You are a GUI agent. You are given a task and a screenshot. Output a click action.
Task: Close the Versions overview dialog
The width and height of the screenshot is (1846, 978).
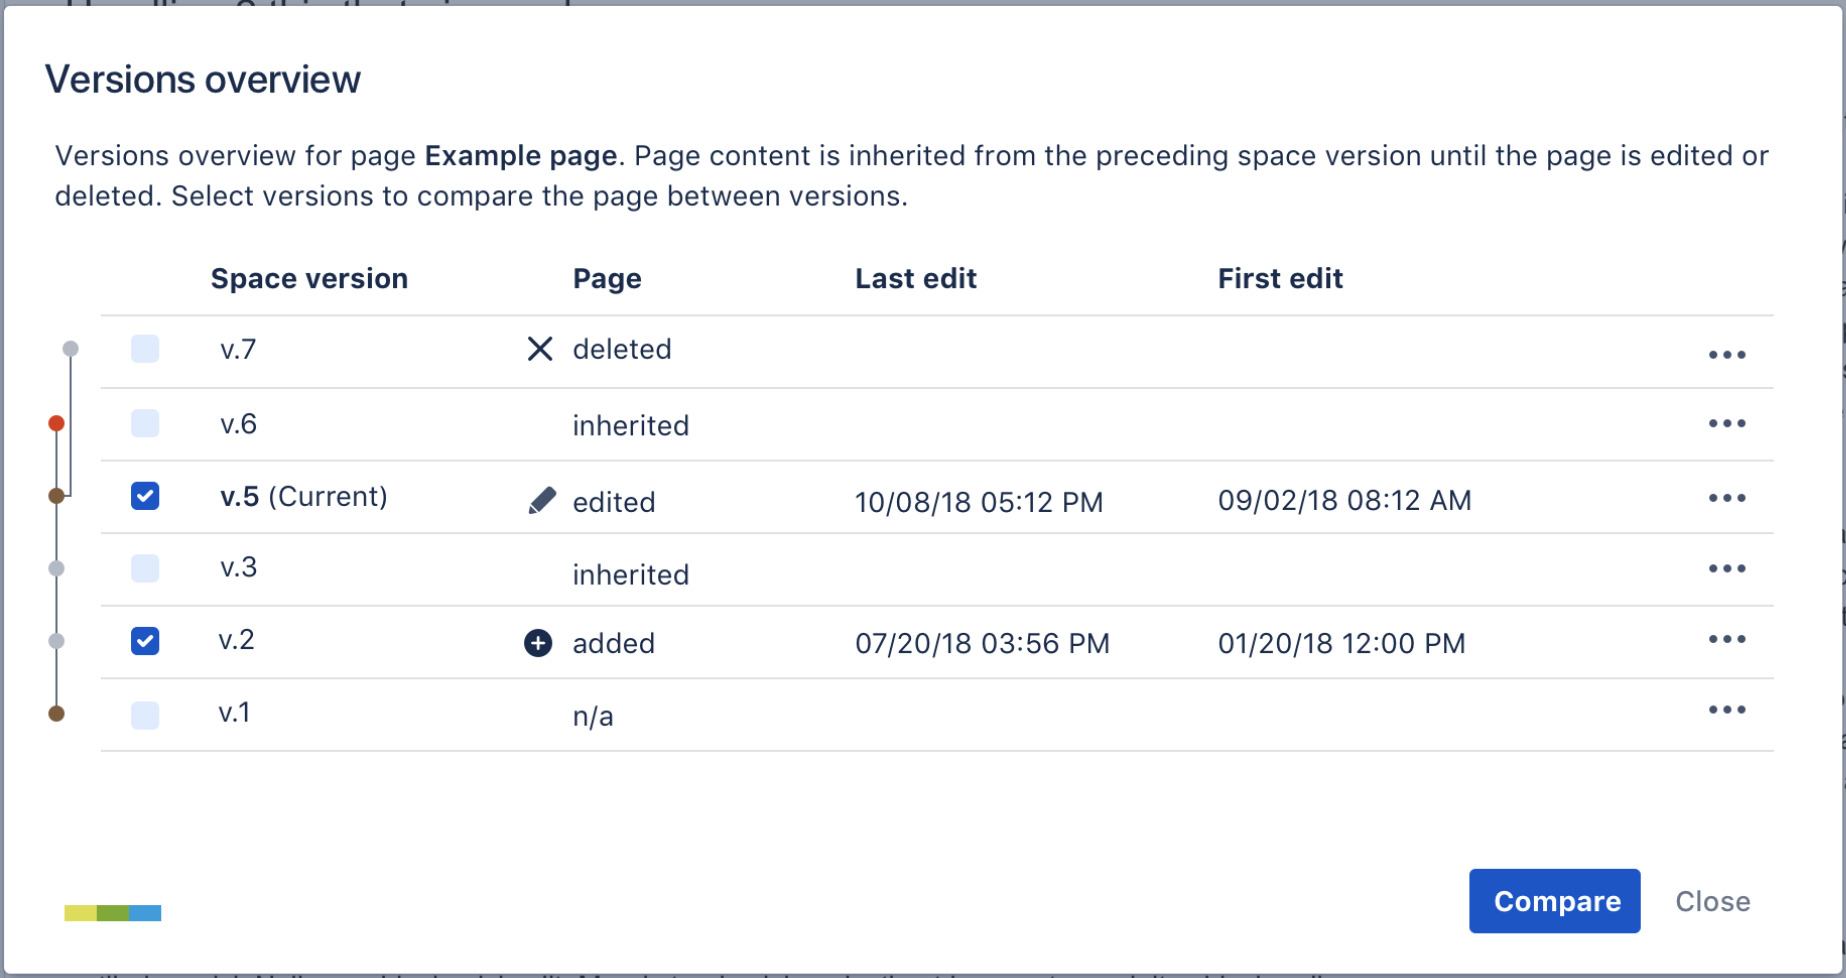(1712, 901)
